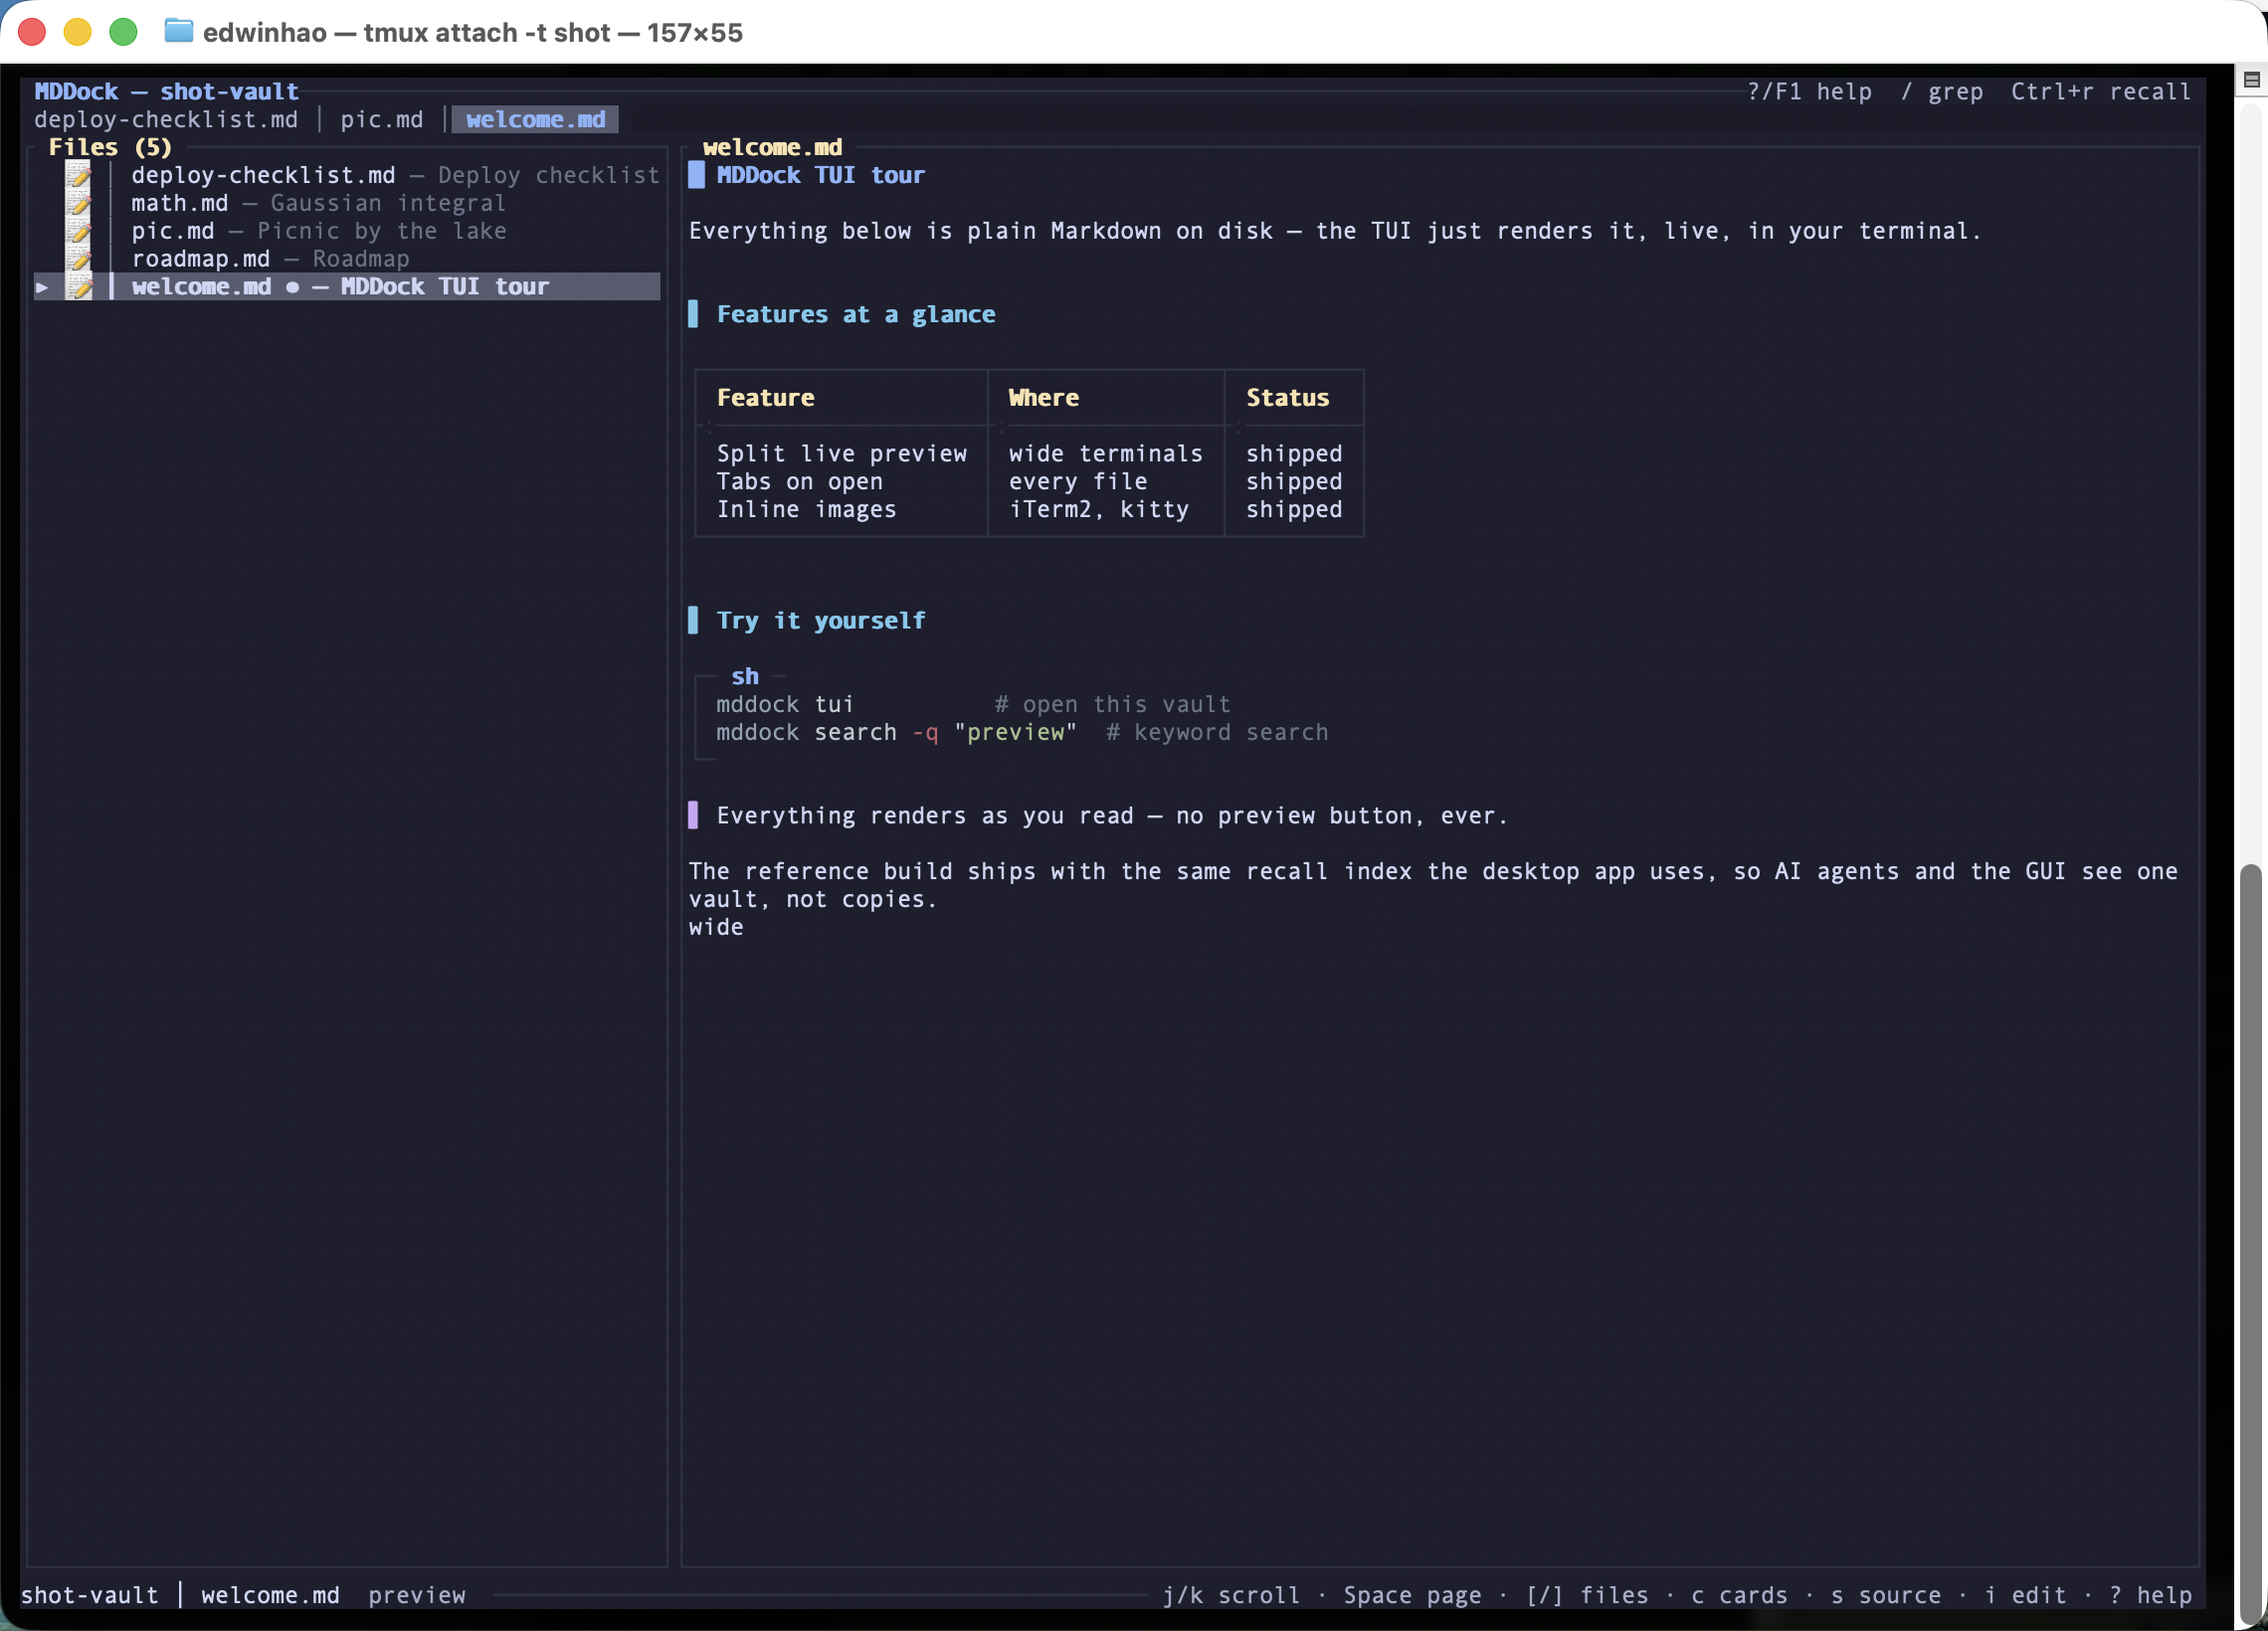Click the 'Try it yourself' heading
Image resolution: width=2268 pixels, height=1631 pixels.
click(x=821, y=621)
